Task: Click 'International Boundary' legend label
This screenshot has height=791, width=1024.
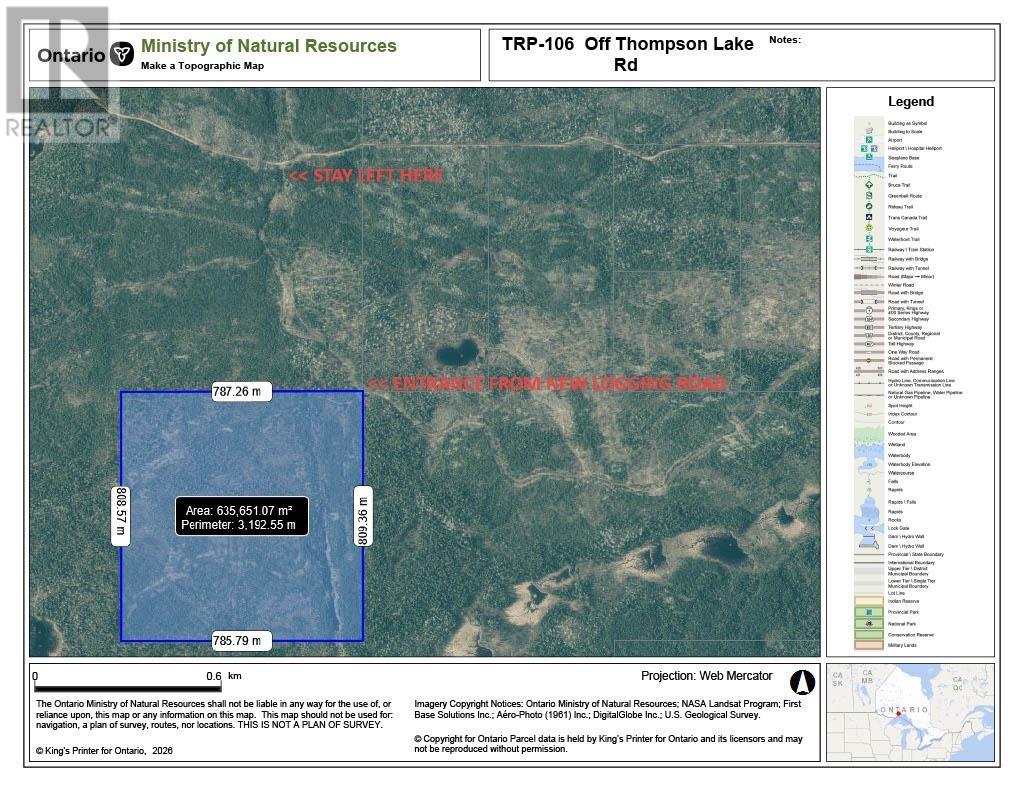Action: click(x=911, y=562)
